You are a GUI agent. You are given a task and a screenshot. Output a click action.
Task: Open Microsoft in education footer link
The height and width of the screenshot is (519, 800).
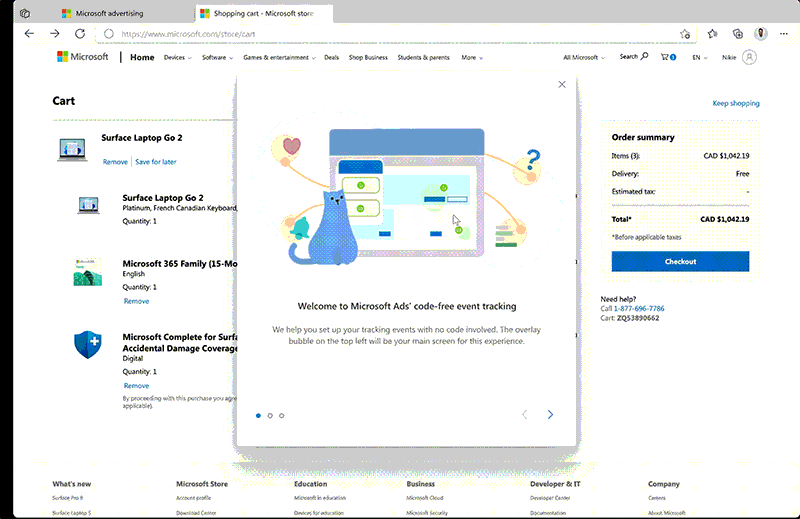tap(320, 498)
